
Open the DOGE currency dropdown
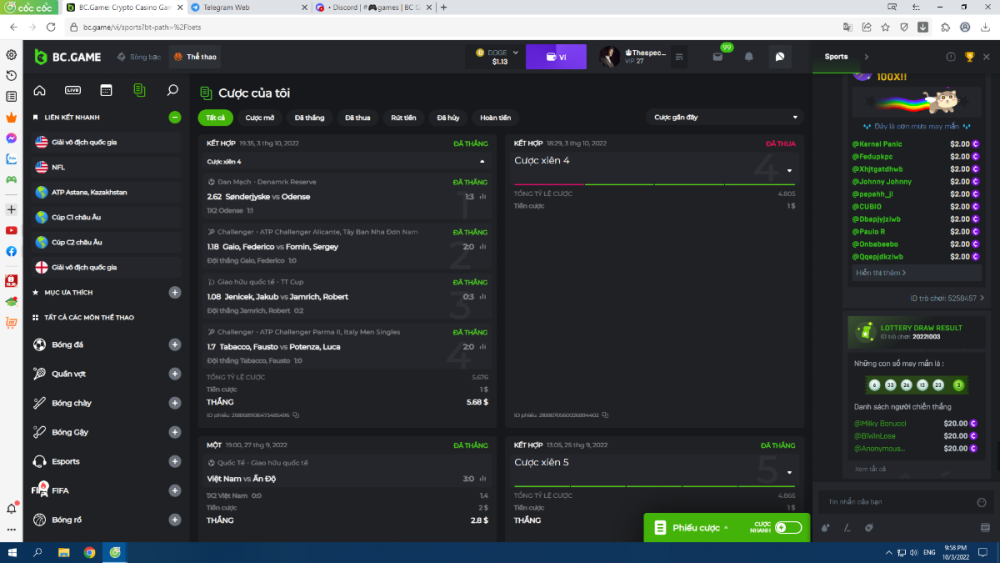click(x=493, y=57)
